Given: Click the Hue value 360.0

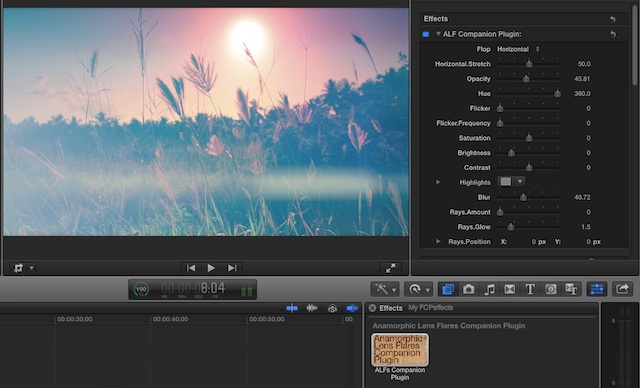Looking at the screenshot, I should tap(582, 93).
